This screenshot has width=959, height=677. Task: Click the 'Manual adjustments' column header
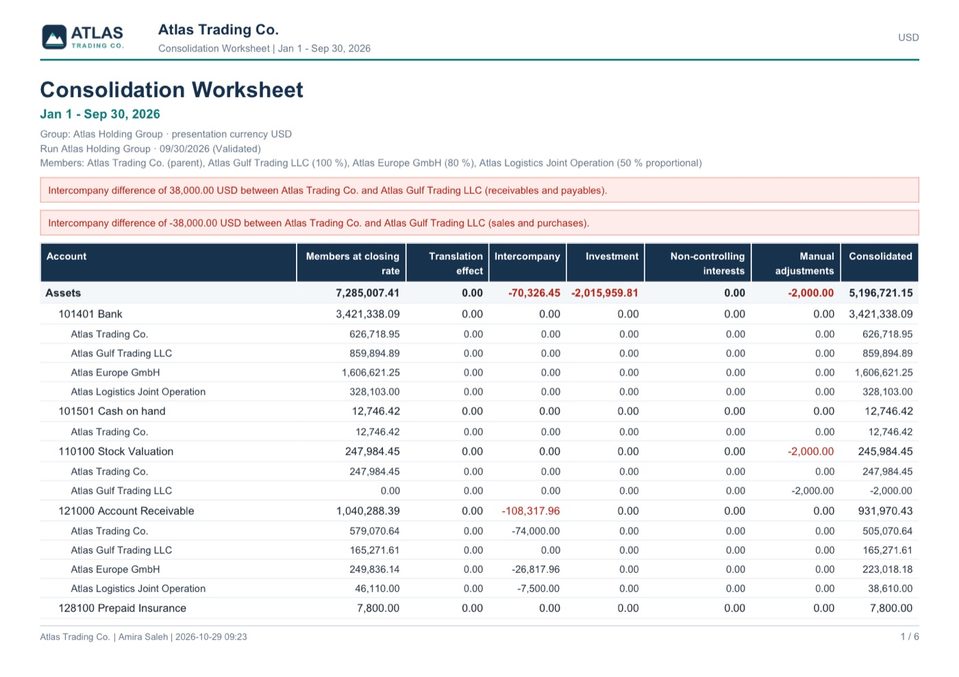pyautogui.click(x=796, y=263)
